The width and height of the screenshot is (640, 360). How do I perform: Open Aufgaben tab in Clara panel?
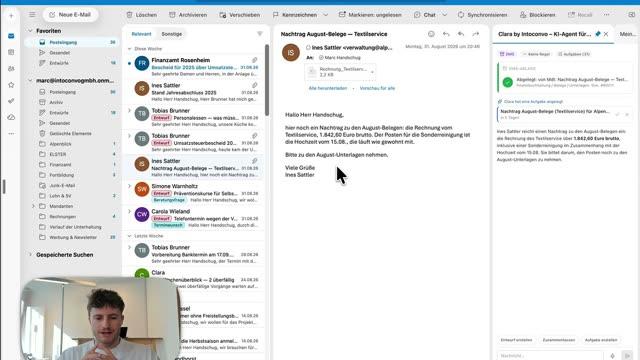coord(574,54)
